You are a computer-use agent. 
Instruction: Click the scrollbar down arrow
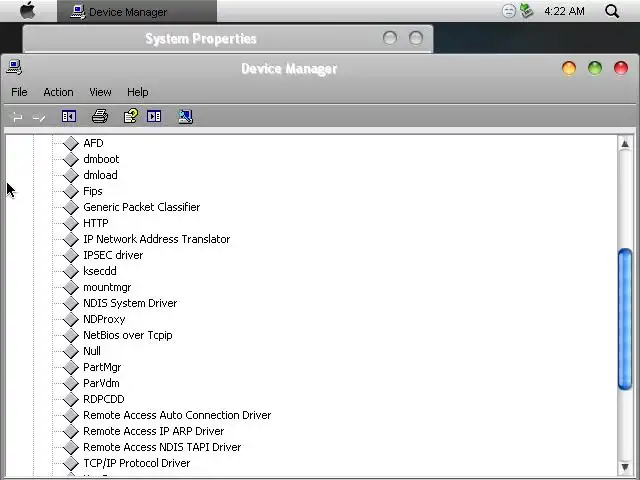pyautogui.click(x=624, y=467)
